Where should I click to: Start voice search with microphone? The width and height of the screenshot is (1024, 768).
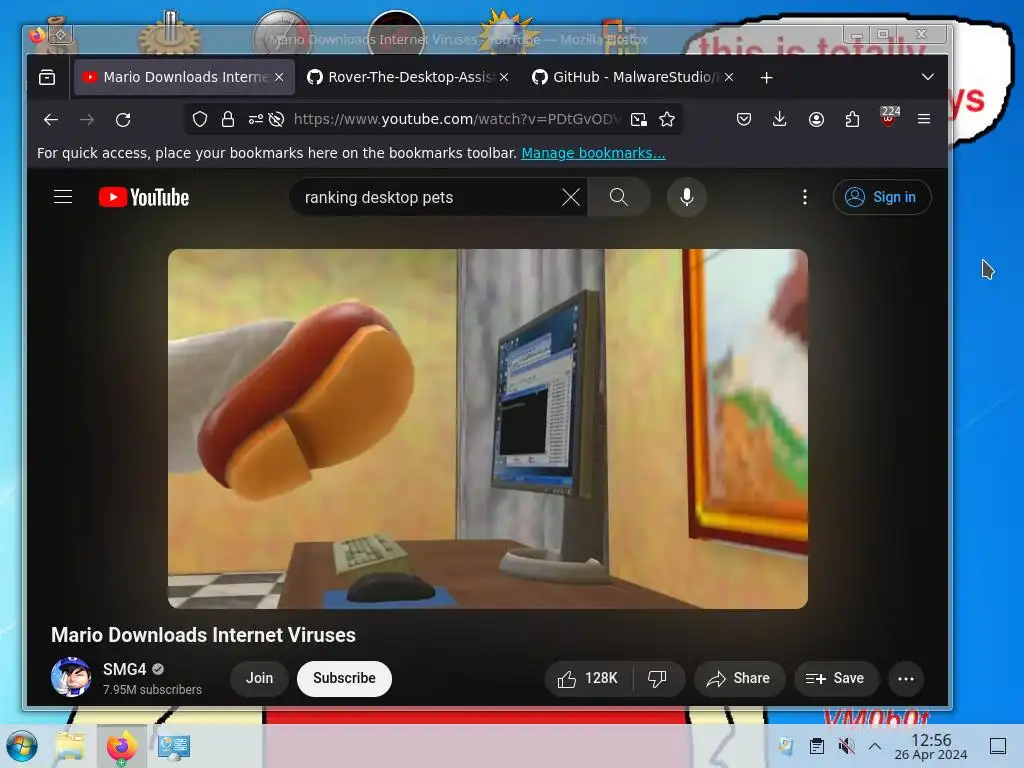click(x=686, y=197)
